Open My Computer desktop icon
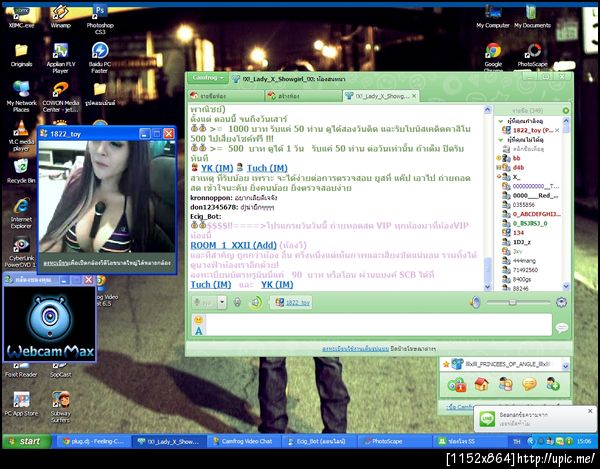 coord(493,17)
